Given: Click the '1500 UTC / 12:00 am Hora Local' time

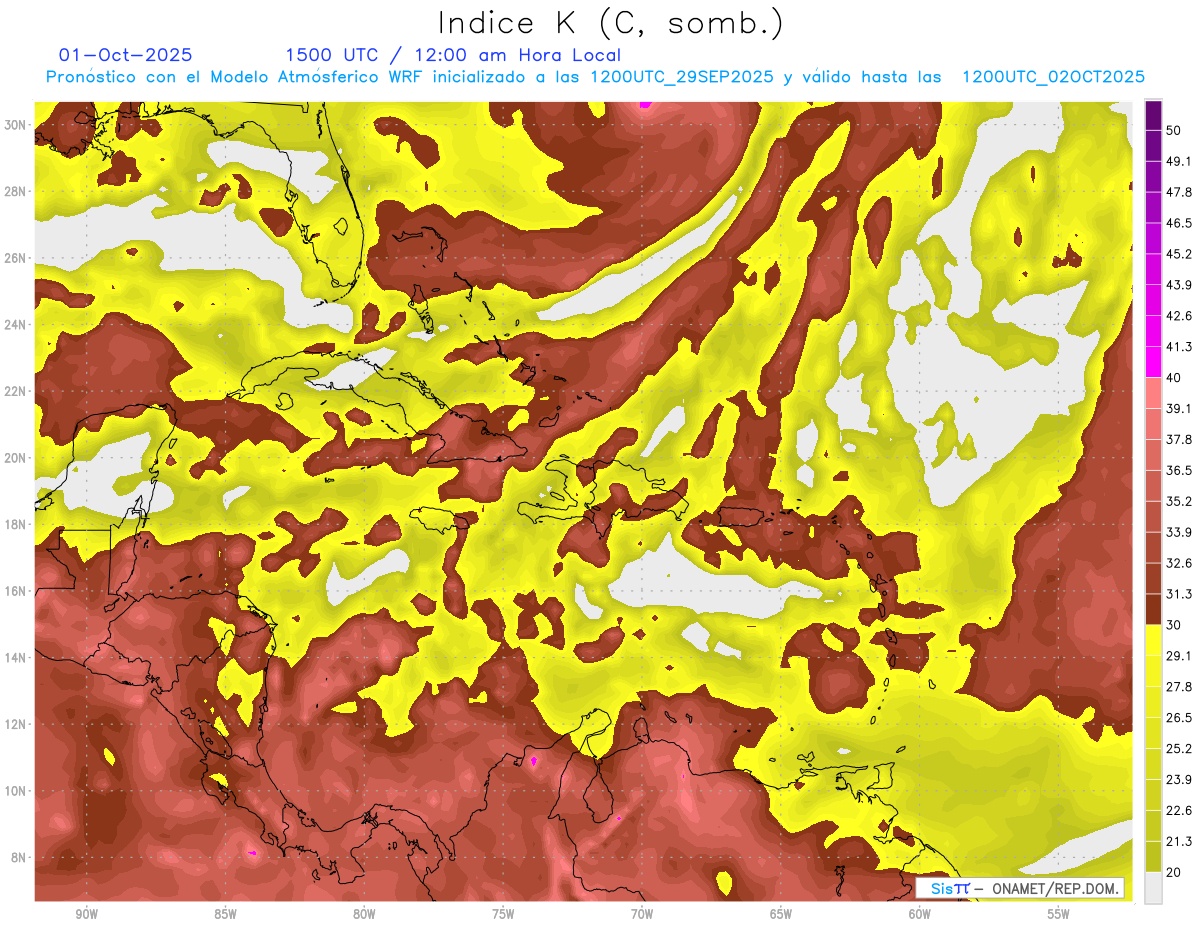Looking at the screenshot, I should click(x=453, y=55).
